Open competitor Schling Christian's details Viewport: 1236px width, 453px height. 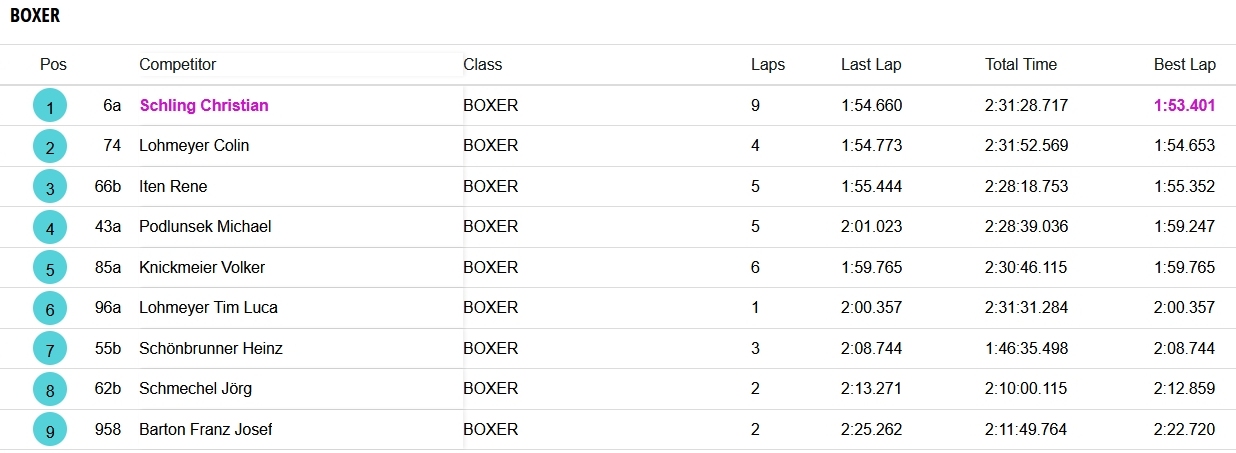[x=204, y=105]
